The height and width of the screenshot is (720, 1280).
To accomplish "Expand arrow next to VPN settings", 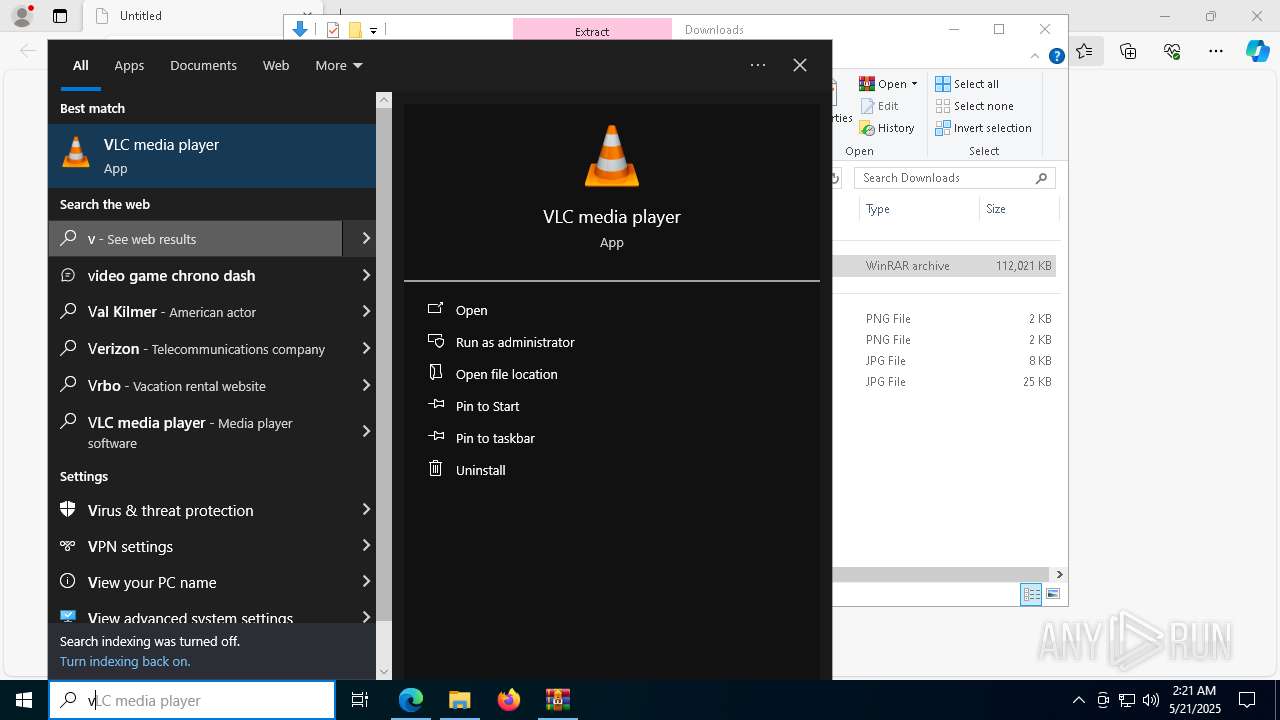I will (x=366, y=545).
